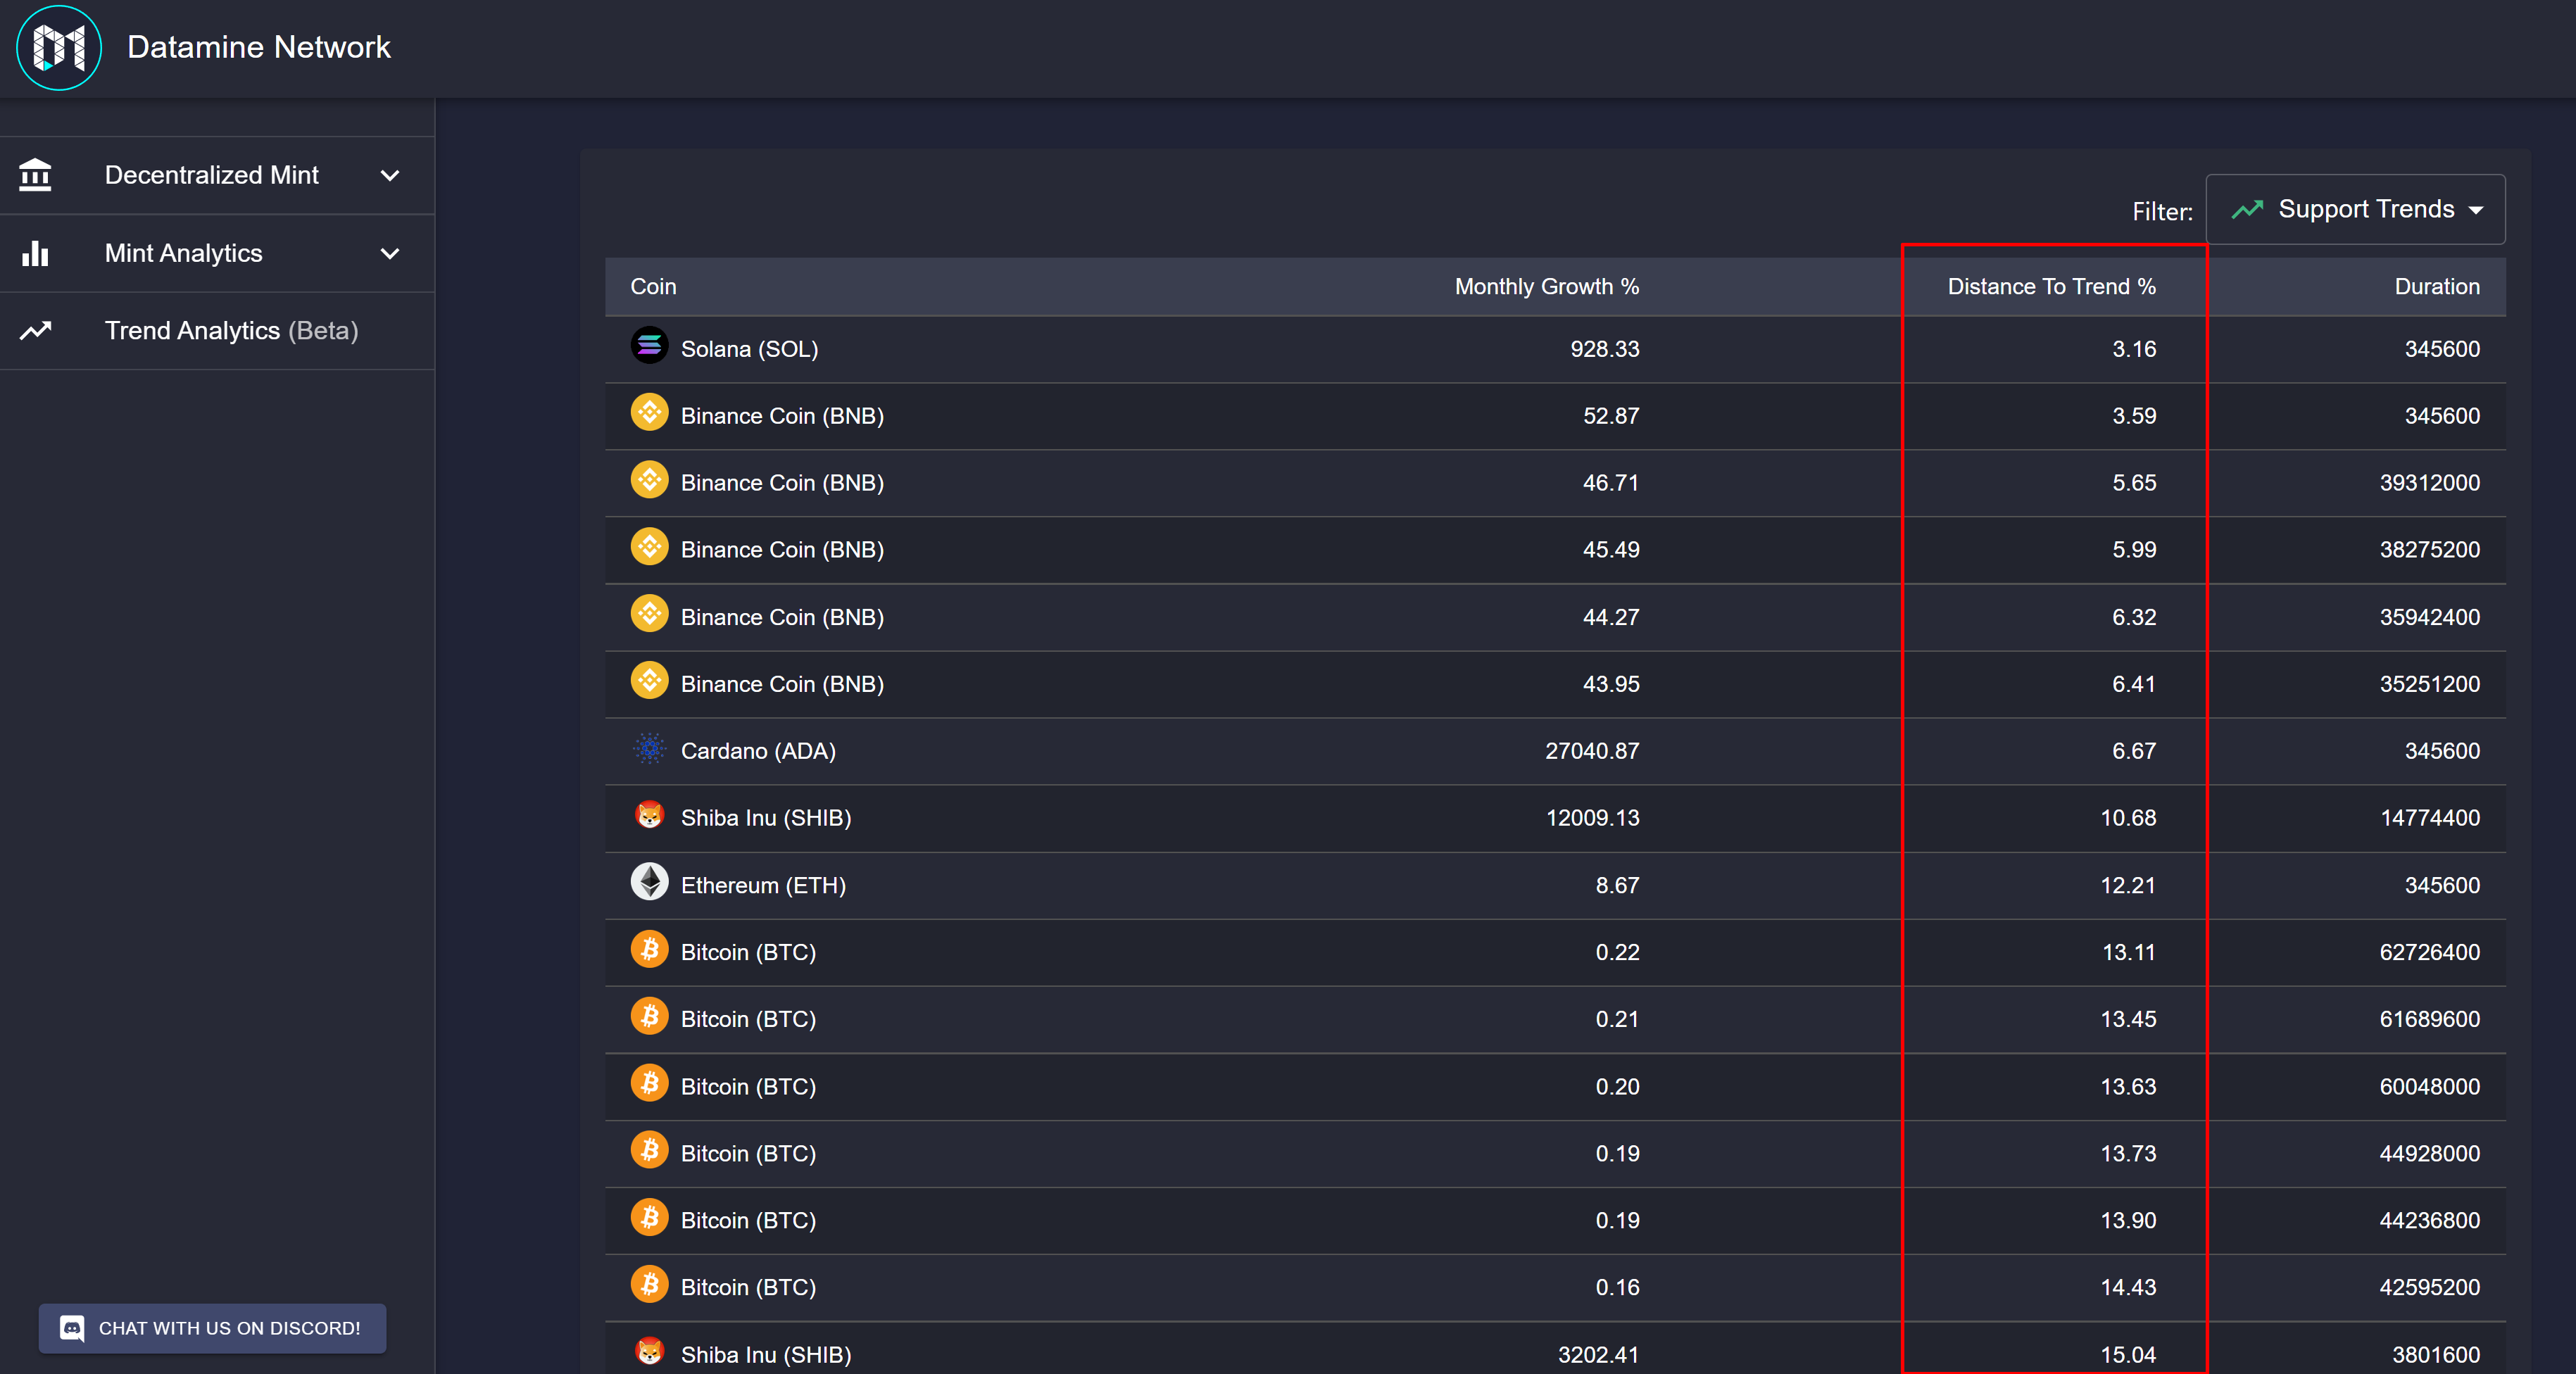Click duration value 60048000
This screenshot has height=1374, width=2576.
(x=2429, y=1087)
